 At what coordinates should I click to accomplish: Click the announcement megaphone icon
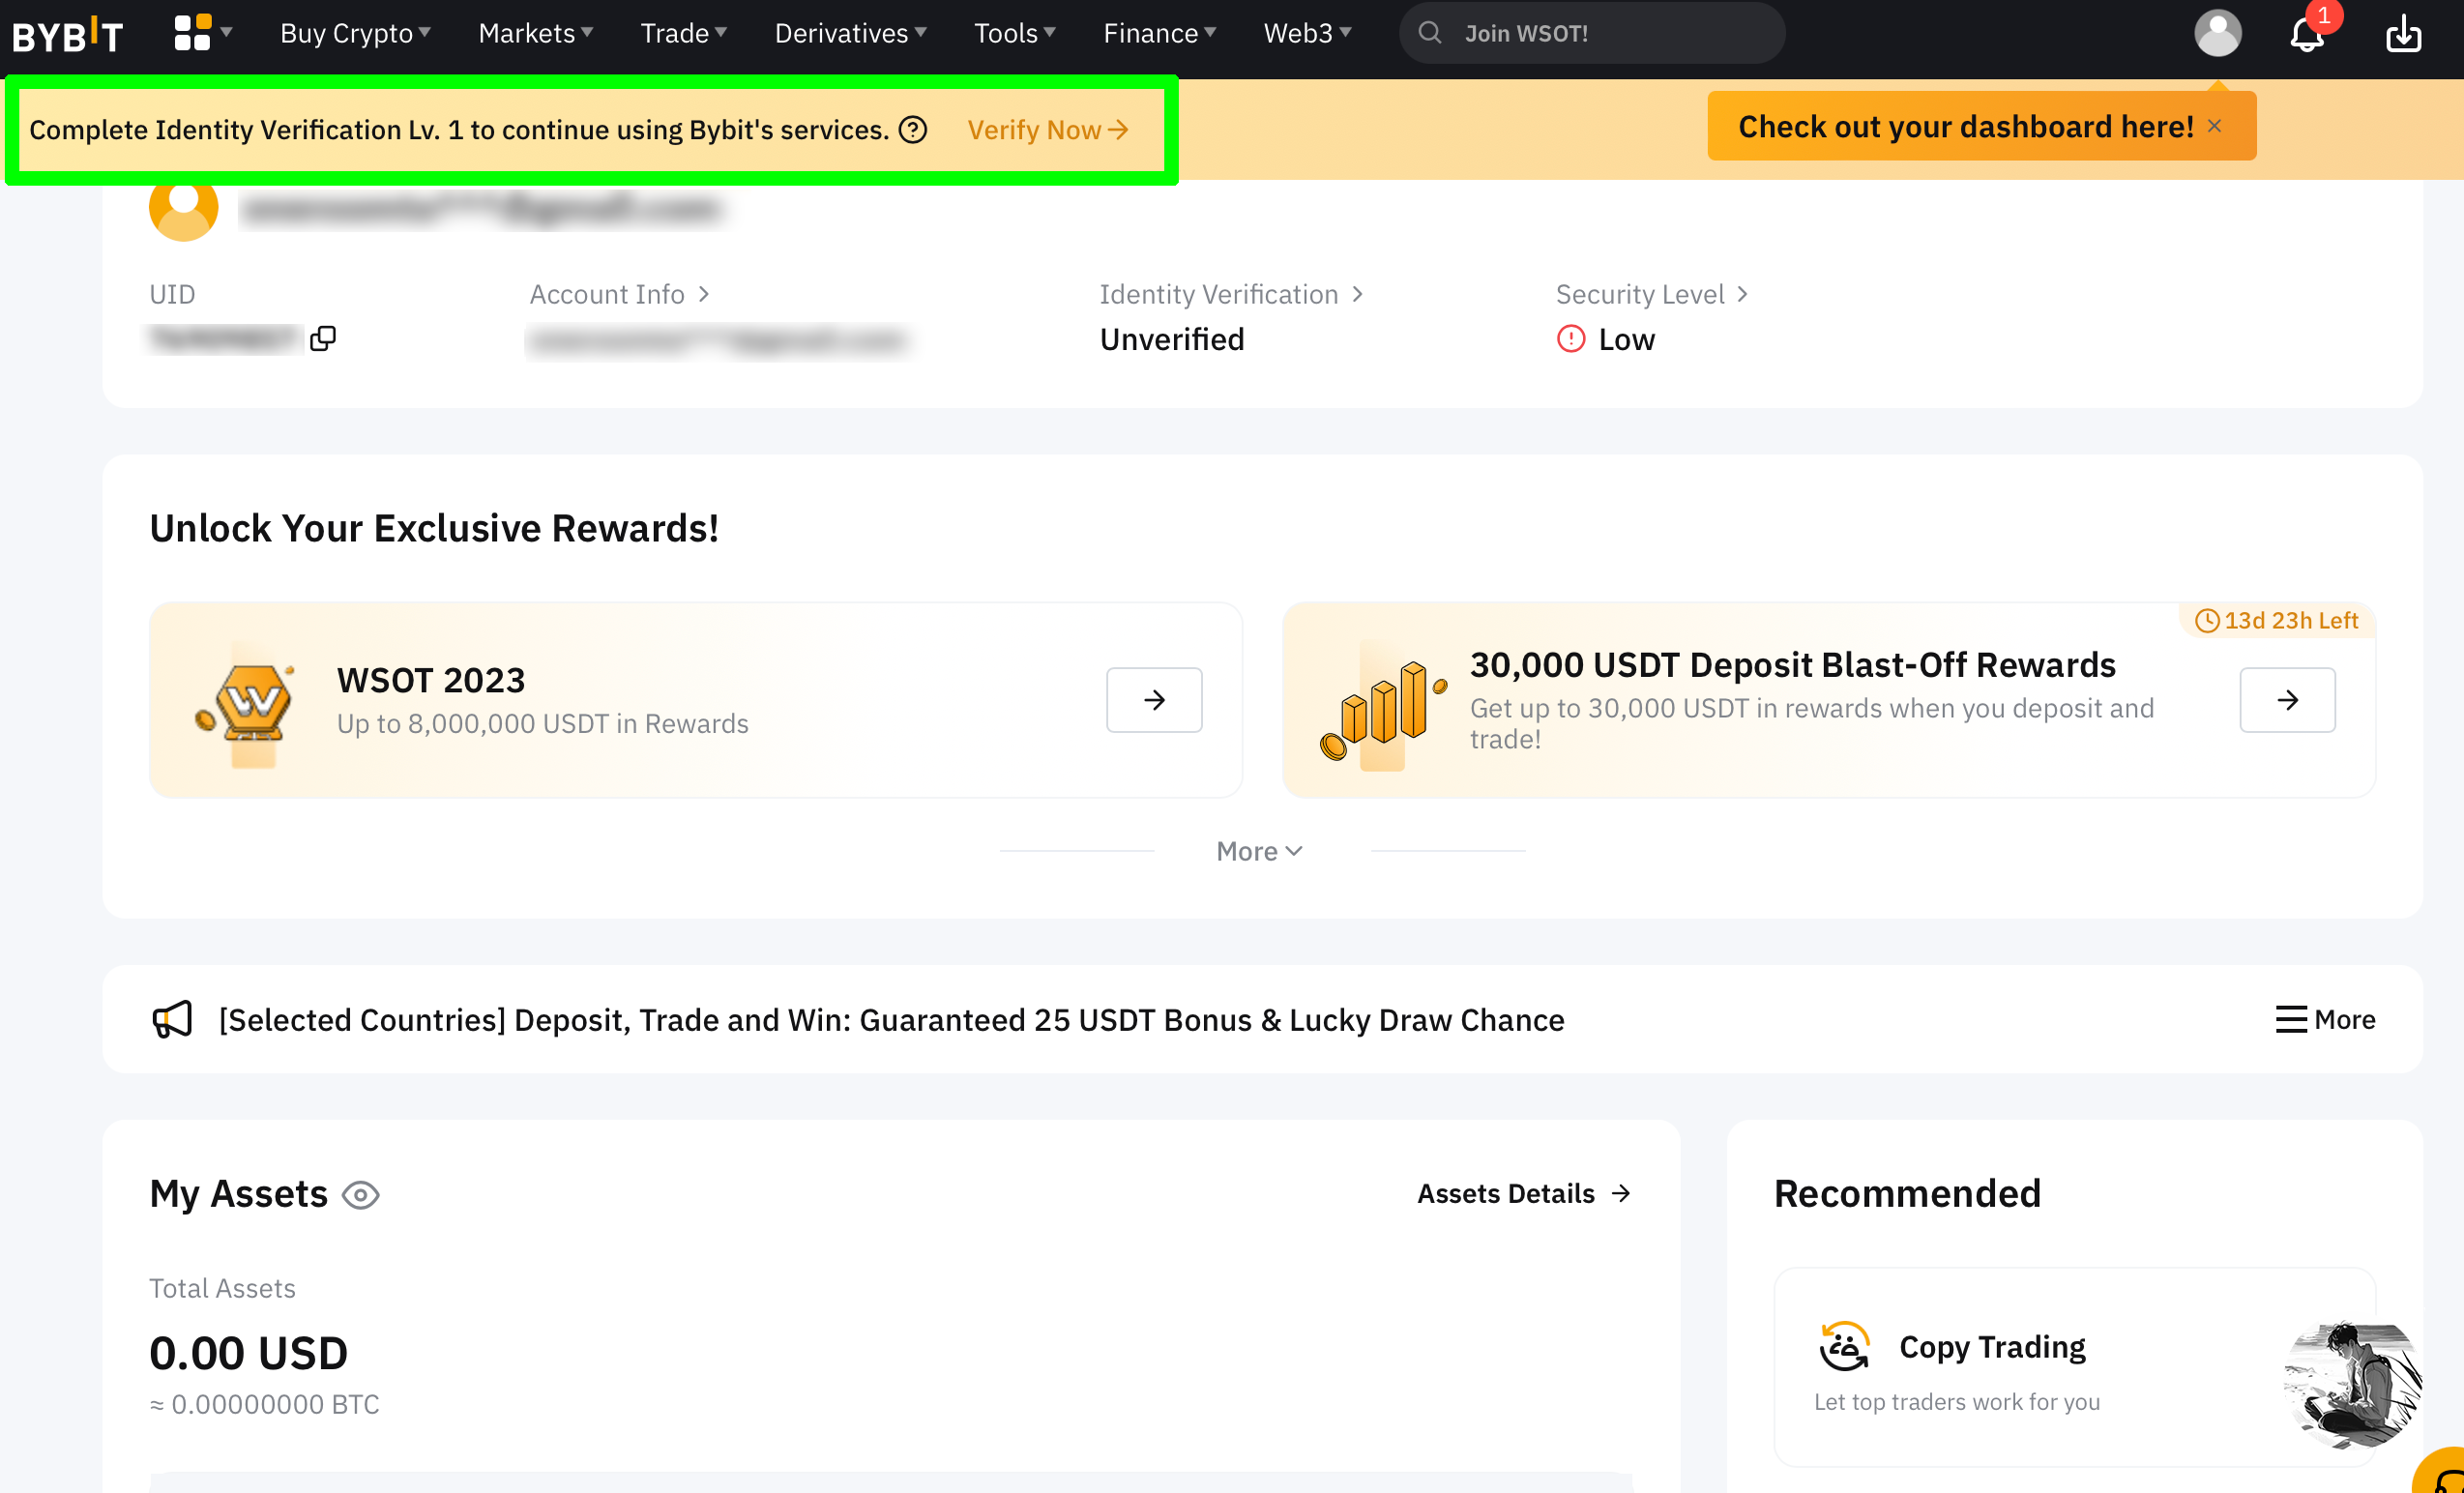point(172,1019)
